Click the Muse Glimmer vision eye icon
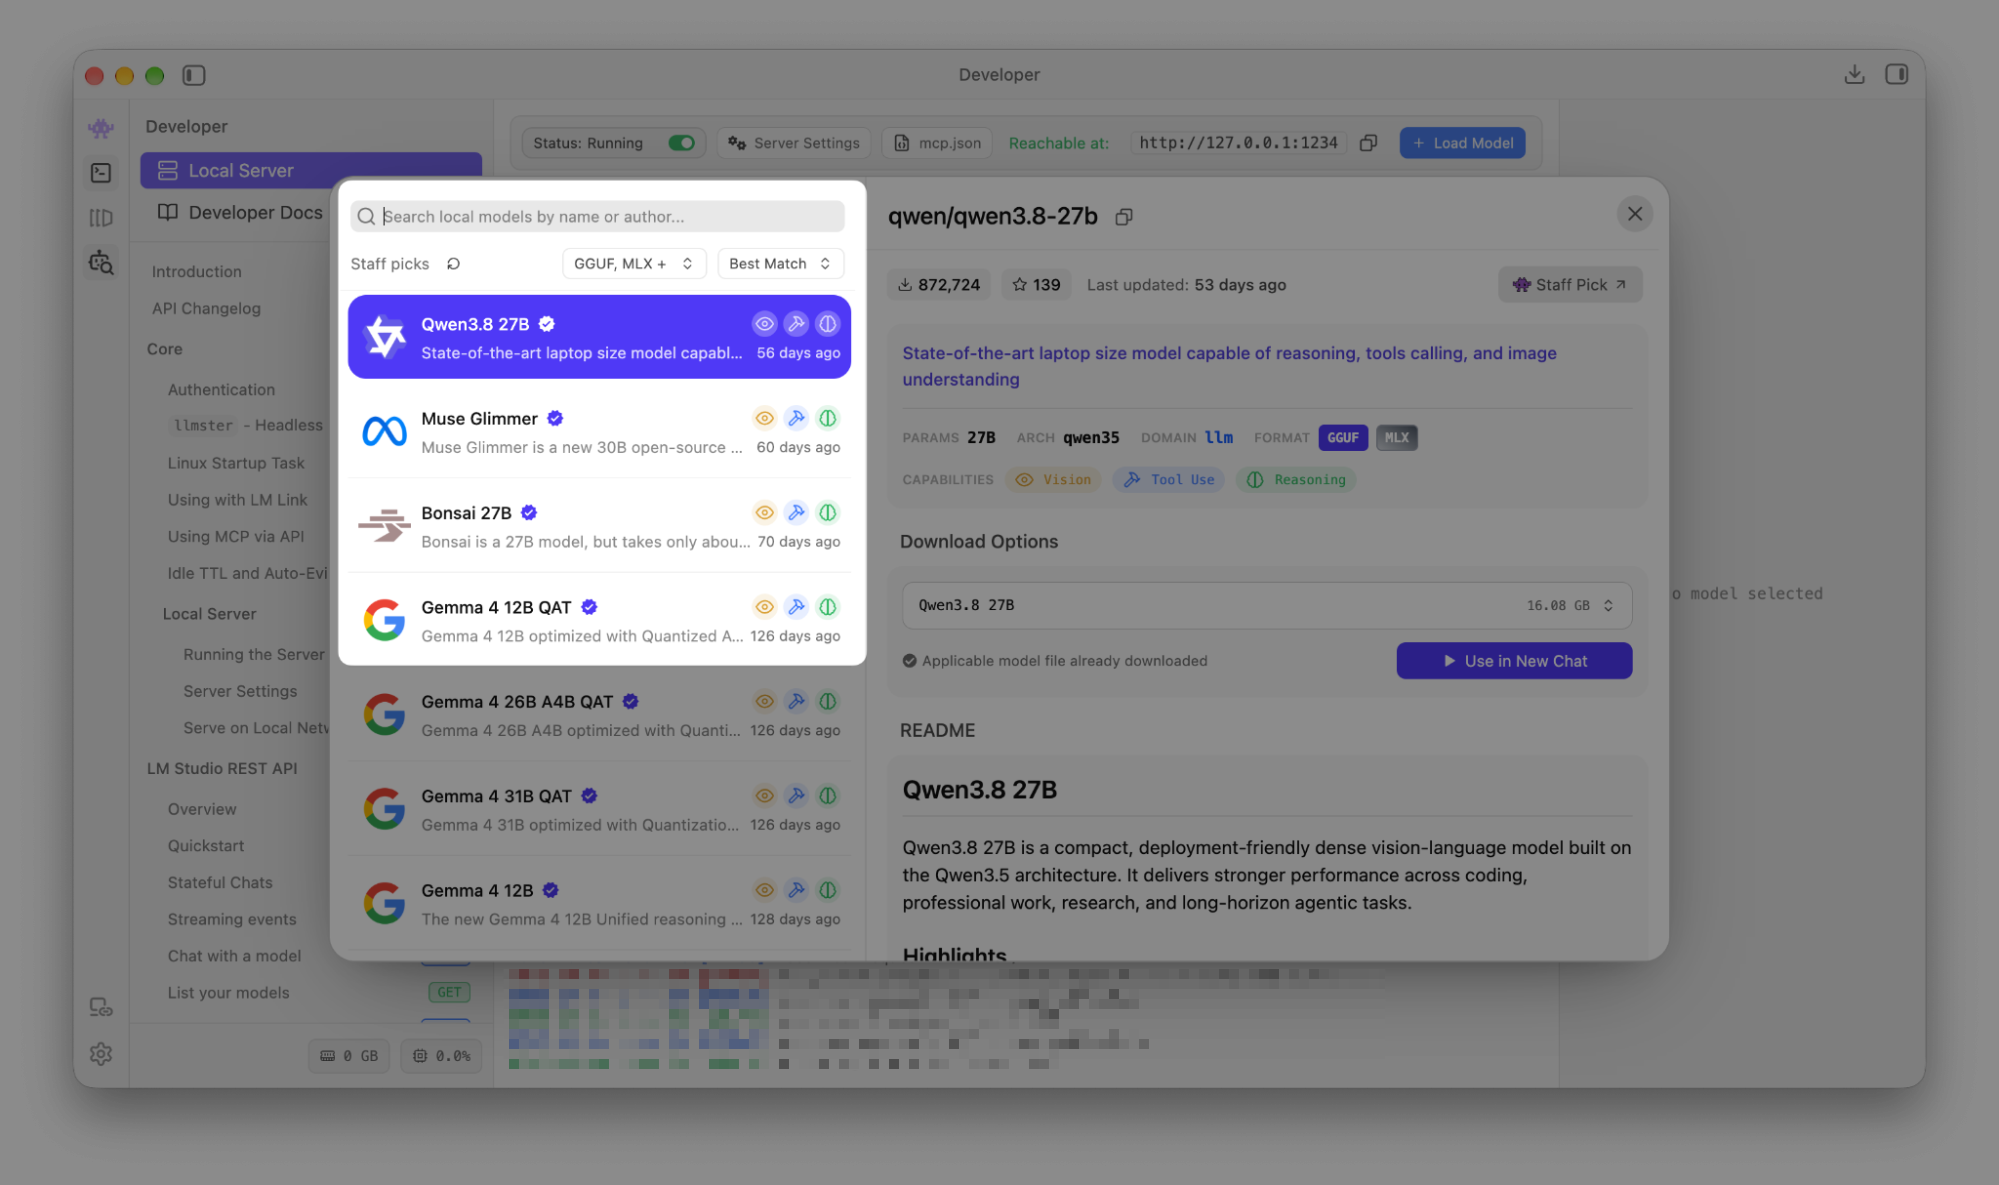This screenshot has width=1999, height=1185. pyautogui.click(x=764, y=418)
